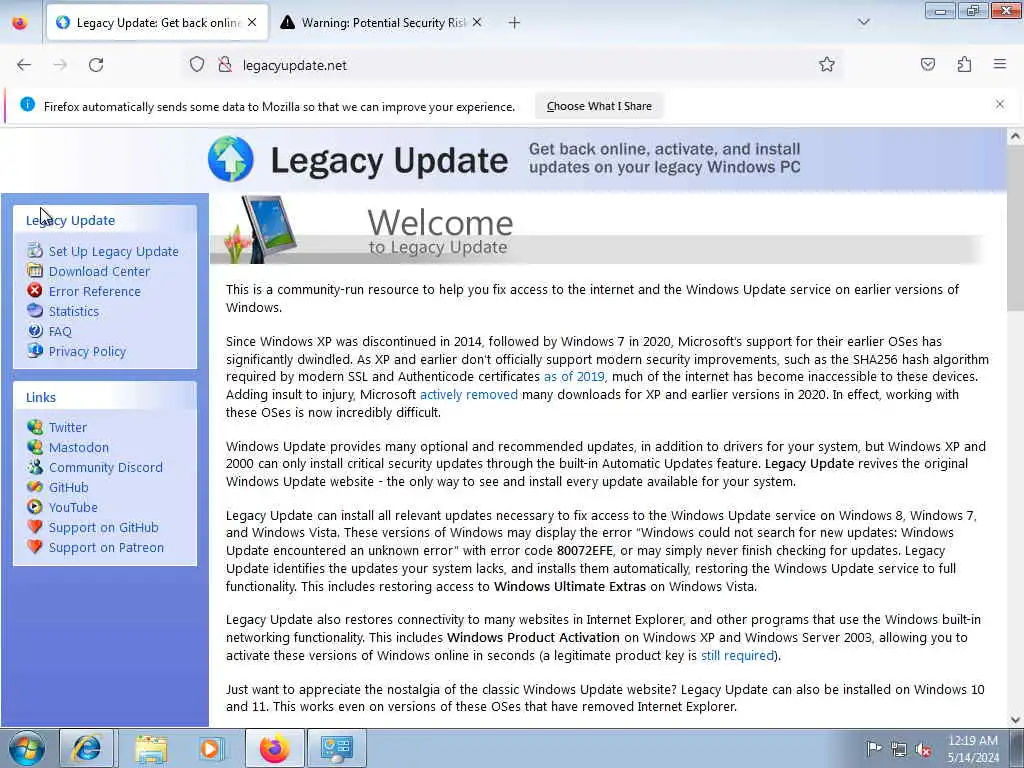This screenshot has height=768, width=1024.
Task: Open Twitter link in sidebar
Action: click(x=68, y=427)
